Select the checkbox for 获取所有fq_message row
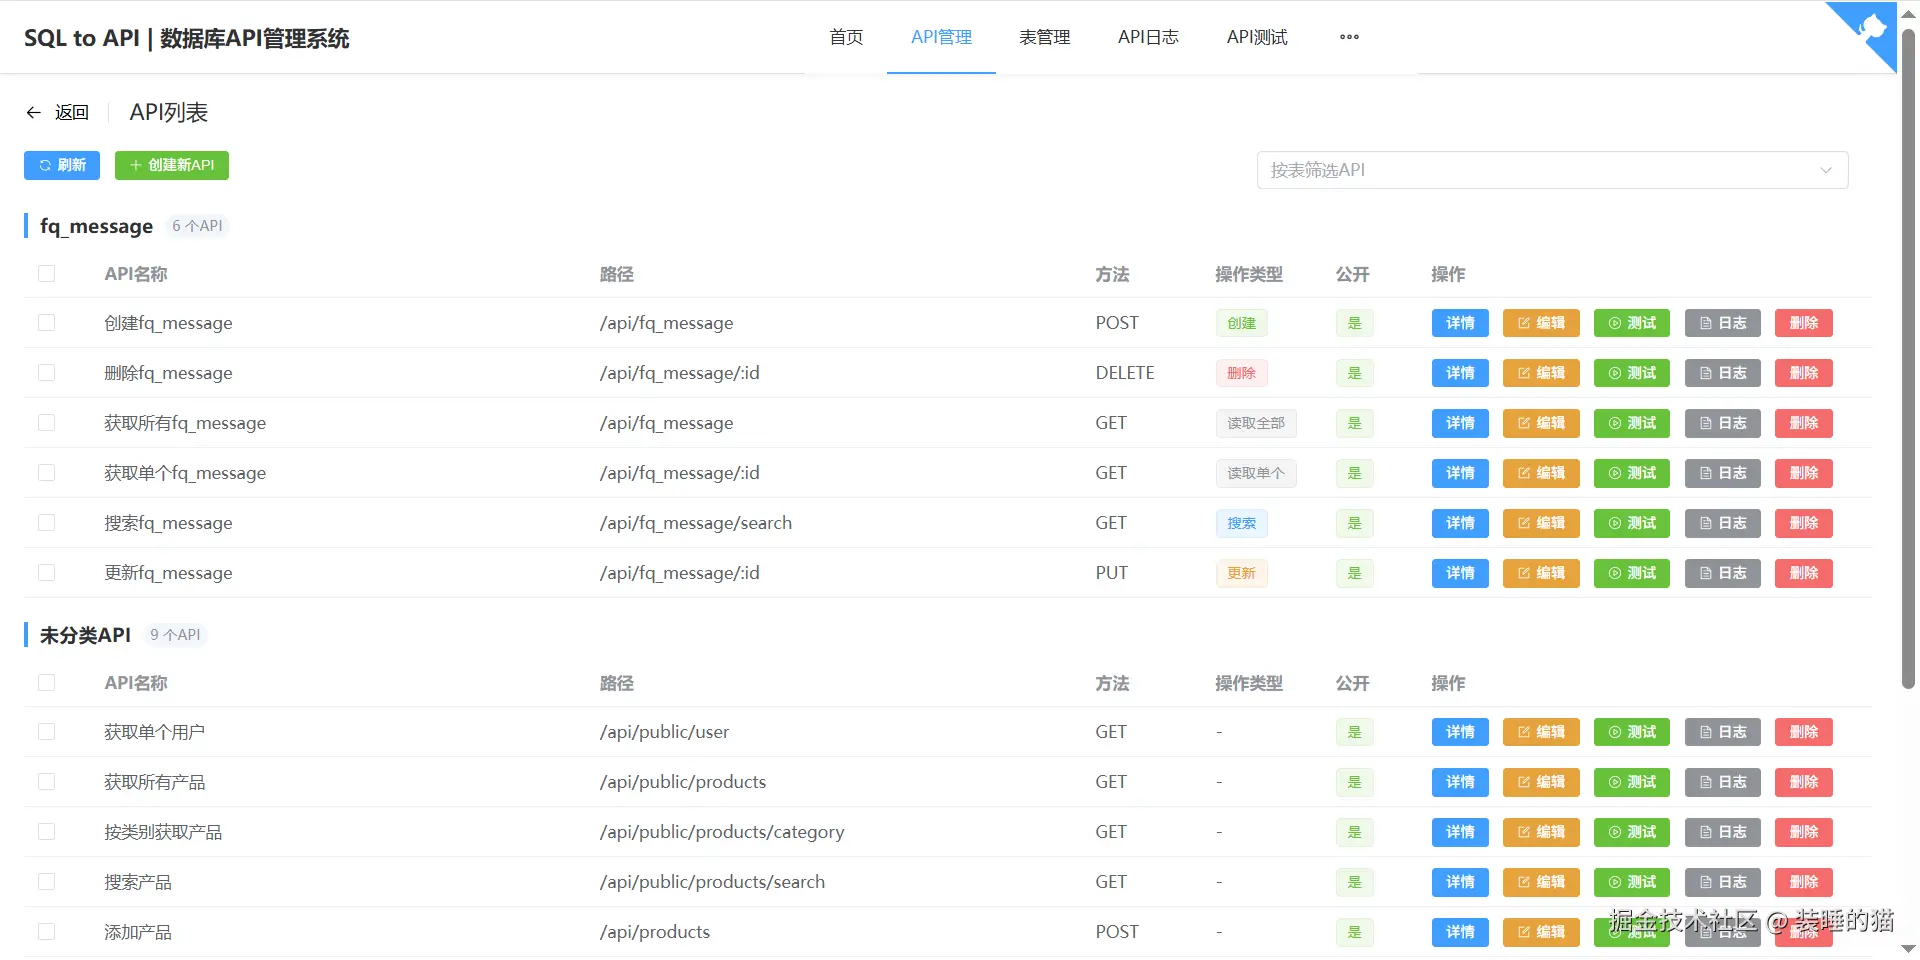Viewport: 1920px width, 960px height. click(x=47, y=422)
